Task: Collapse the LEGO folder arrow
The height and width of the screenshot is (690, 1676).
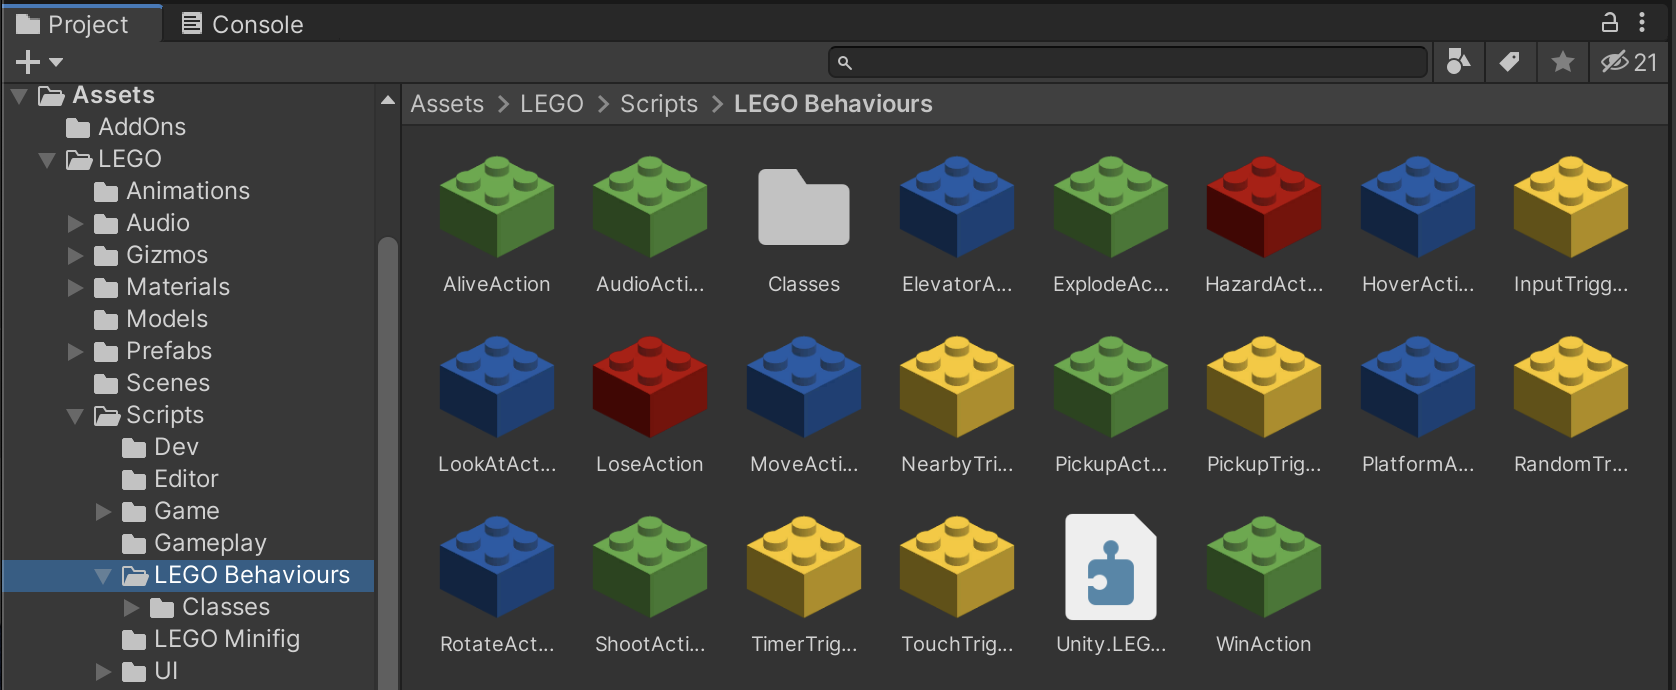Action: [47, 160]
